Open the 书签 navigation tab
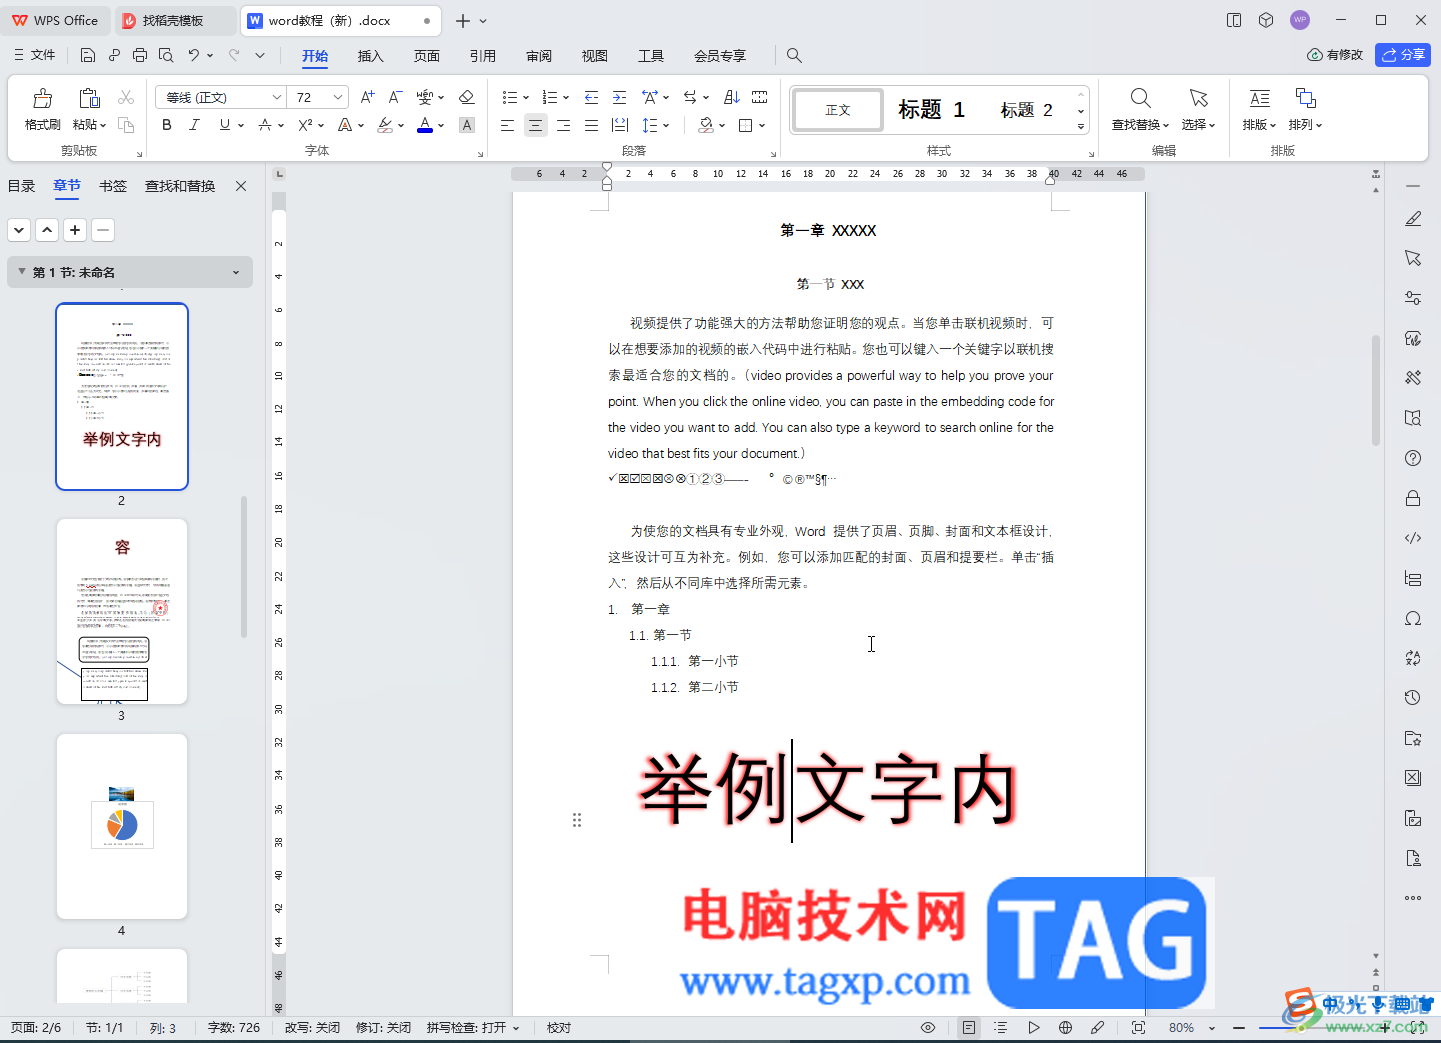The image size is (1441, 1043). click(113, 186)
